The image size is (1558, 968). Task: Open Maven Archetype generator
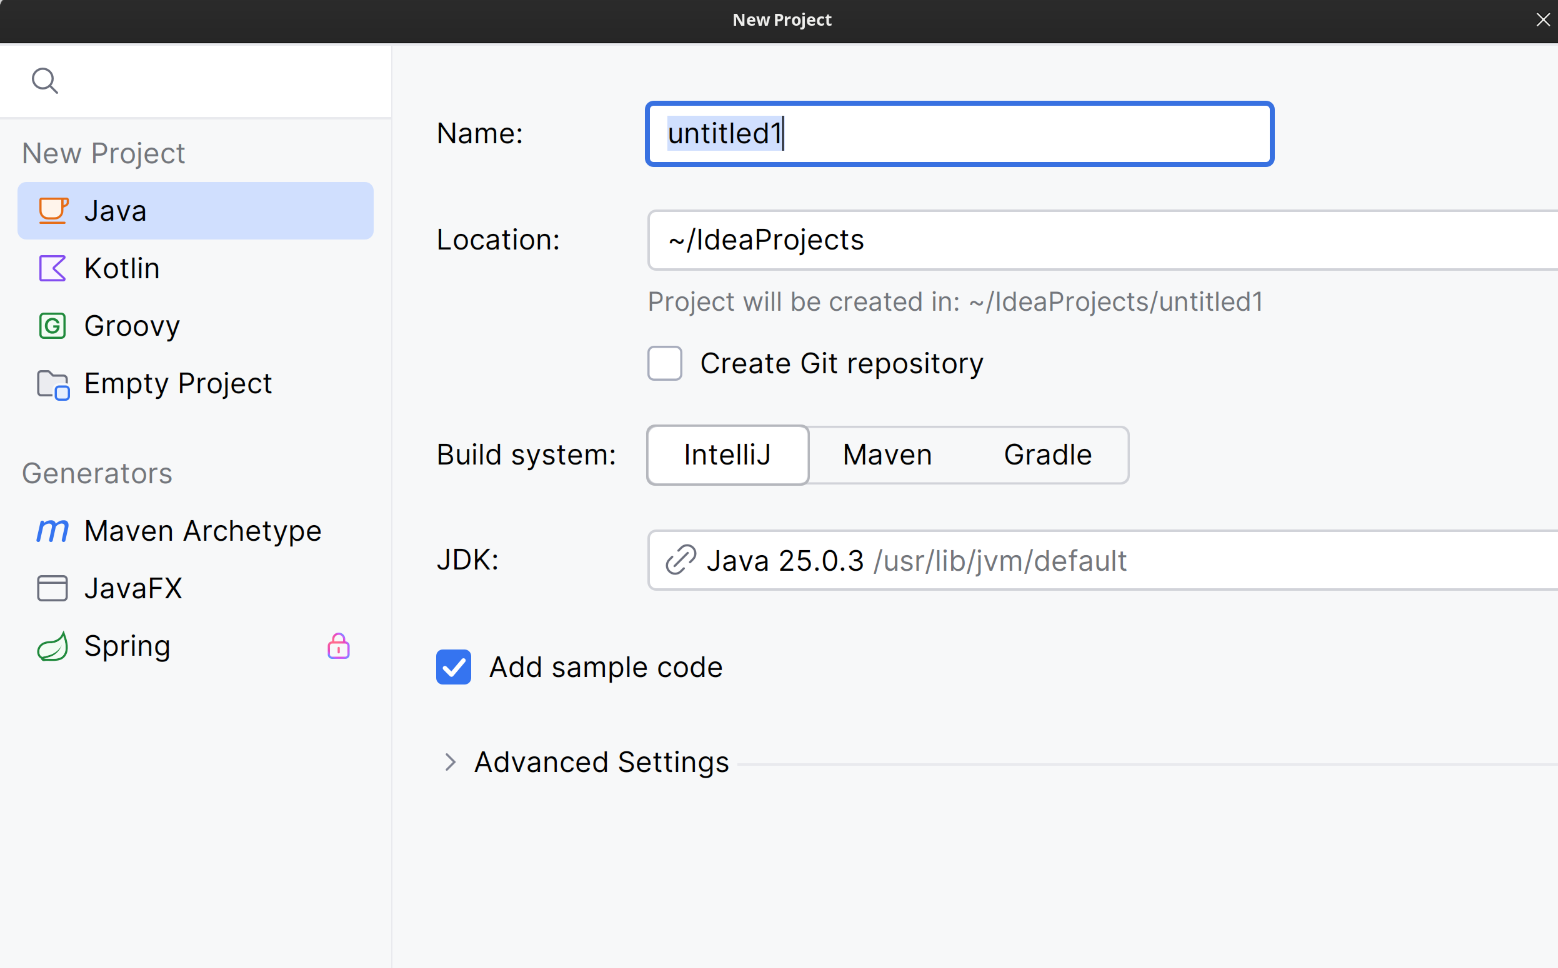click(196, 531)
